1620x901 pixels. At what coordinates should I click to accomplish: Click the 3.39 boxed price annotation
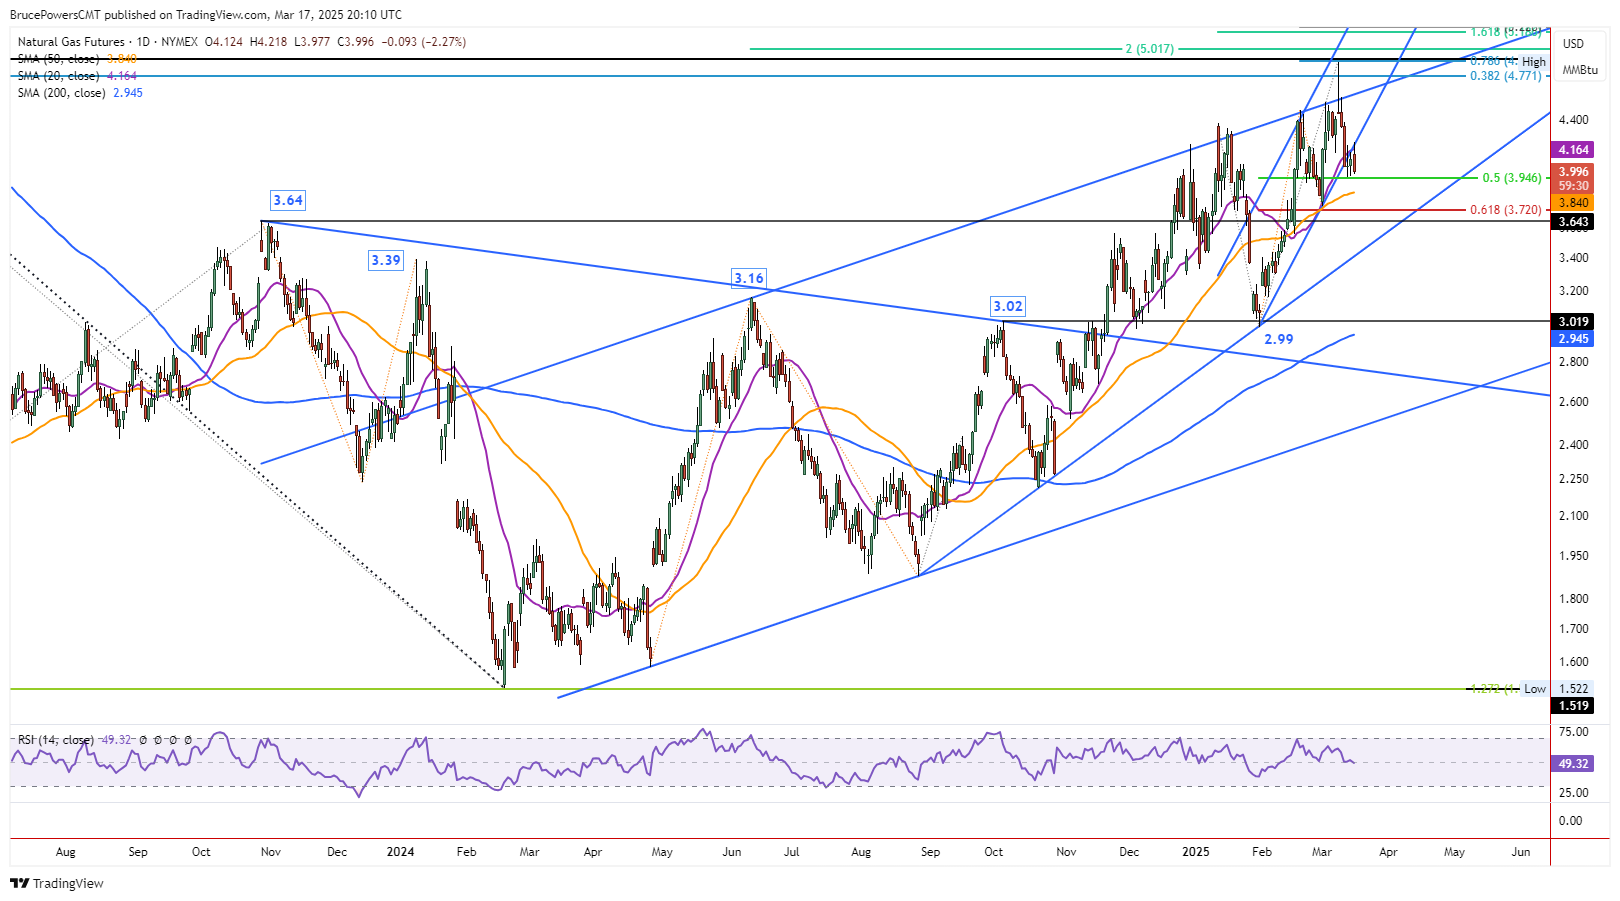coord(386,260)
